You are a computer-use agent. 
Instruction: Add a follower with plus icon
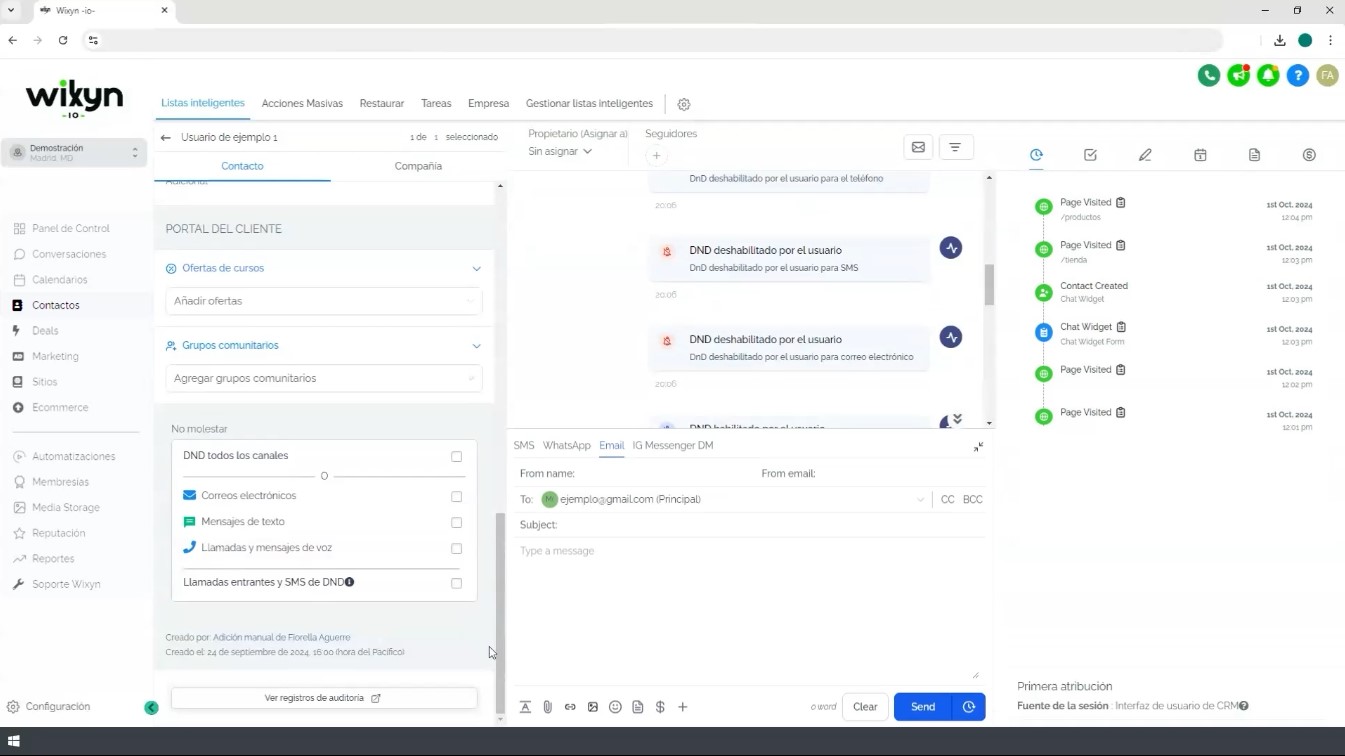pyautogui.click(x=656, y=155)
